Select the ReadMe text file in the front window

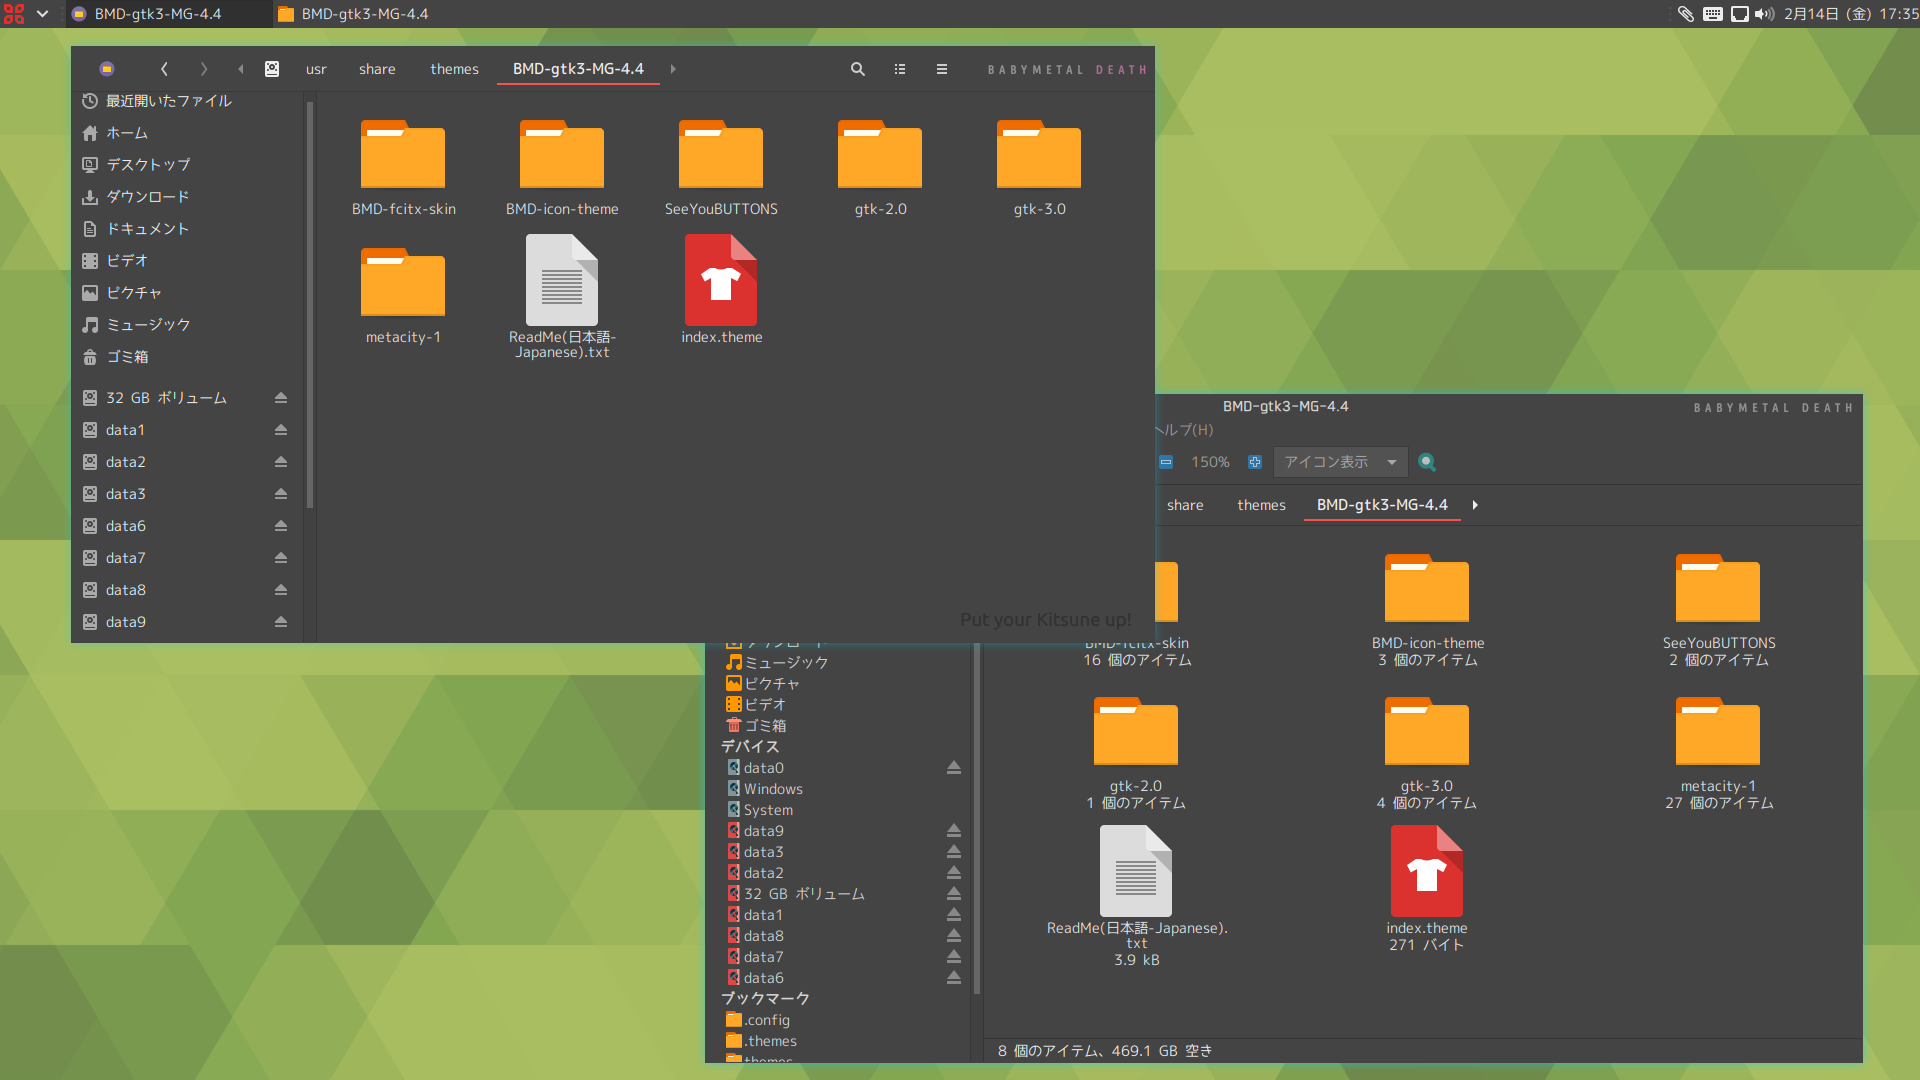[562, 296]
